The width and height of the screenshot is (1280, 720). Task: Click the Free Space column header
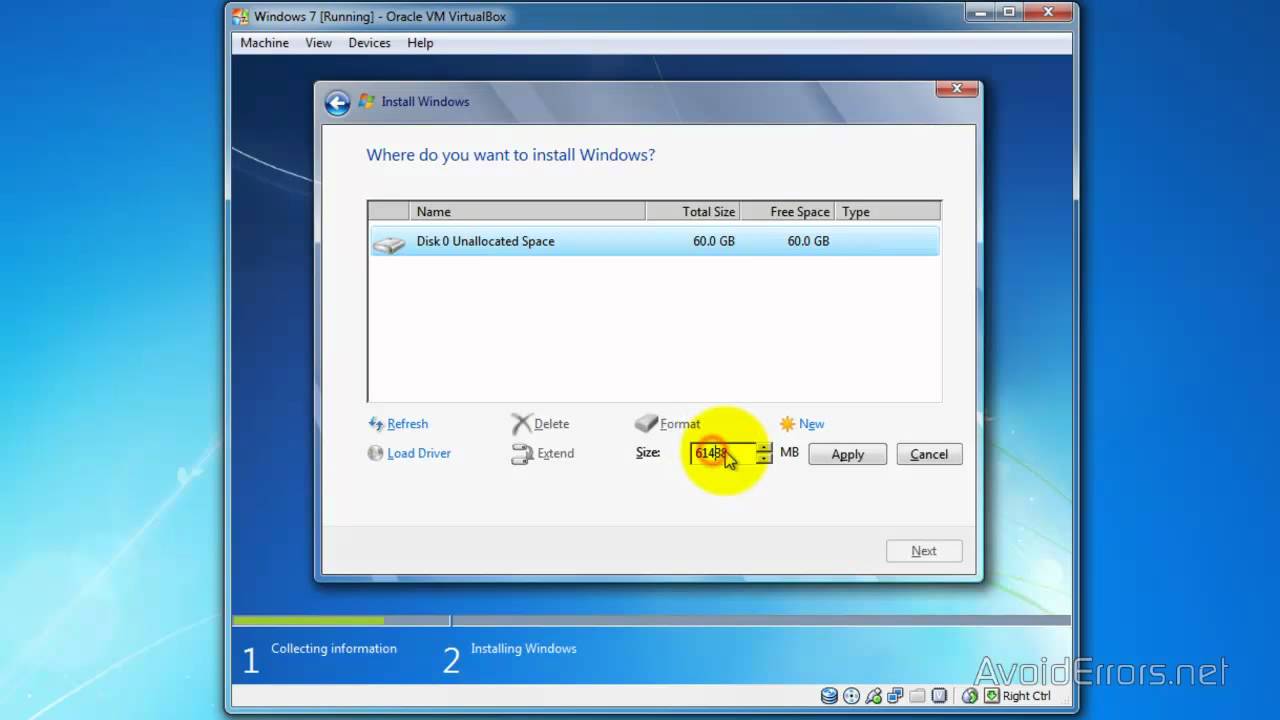point(787,212)
